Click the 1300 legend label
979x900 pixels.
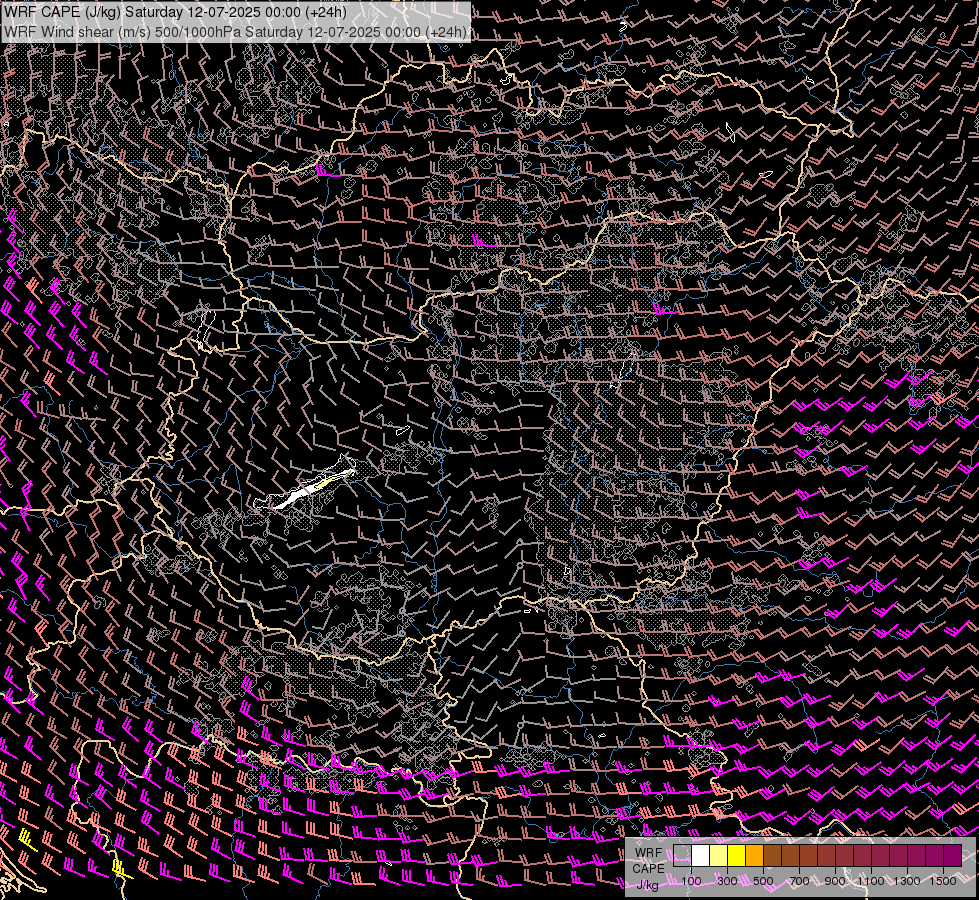tap(907, 881)
